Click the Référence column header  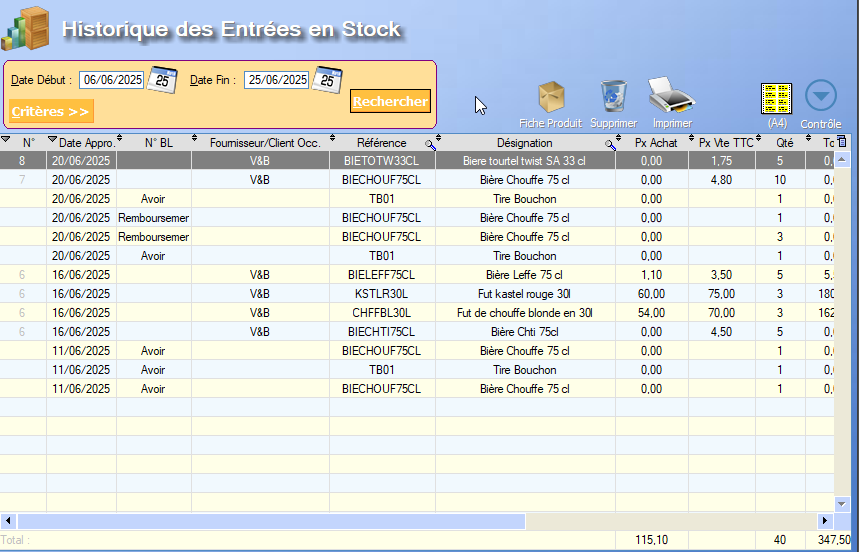(382, 143)
